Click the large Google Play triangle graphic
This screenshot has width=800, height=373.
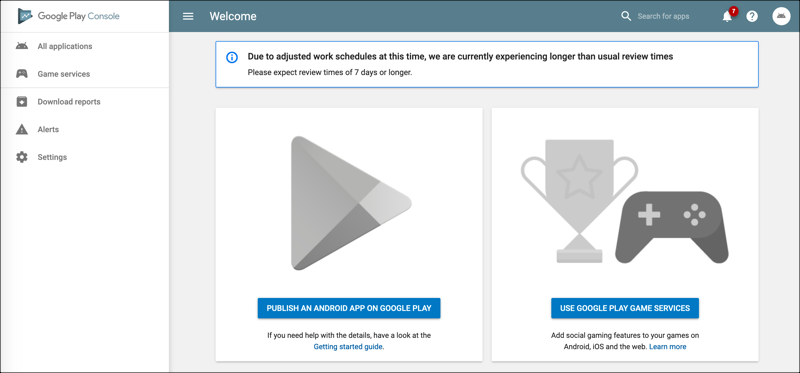point(351,203)
